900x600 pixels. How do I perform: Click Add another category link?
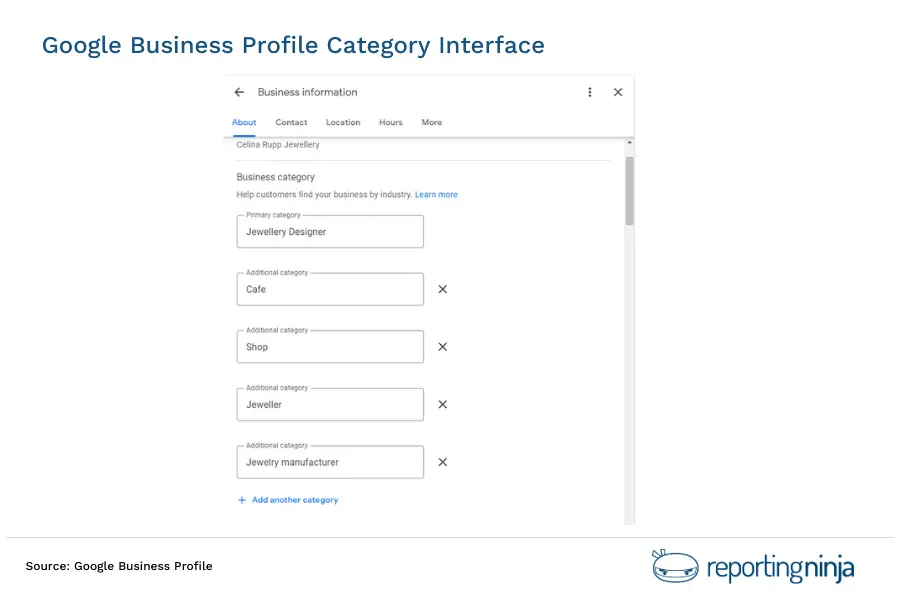pos(294,500)
